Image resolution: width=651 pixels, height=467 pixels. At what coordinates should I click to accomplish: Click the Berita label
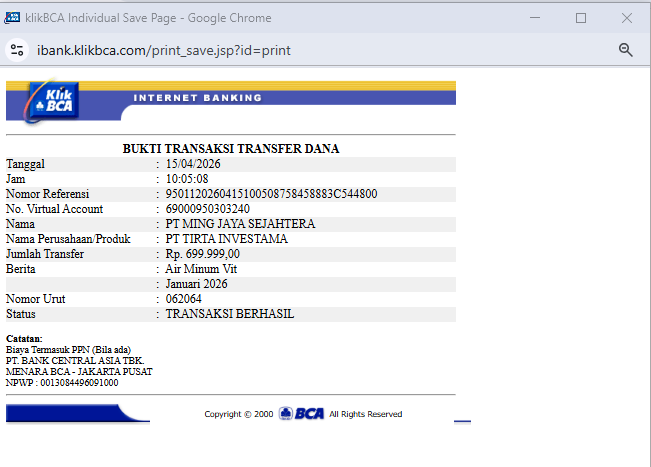tap(21, 269)
